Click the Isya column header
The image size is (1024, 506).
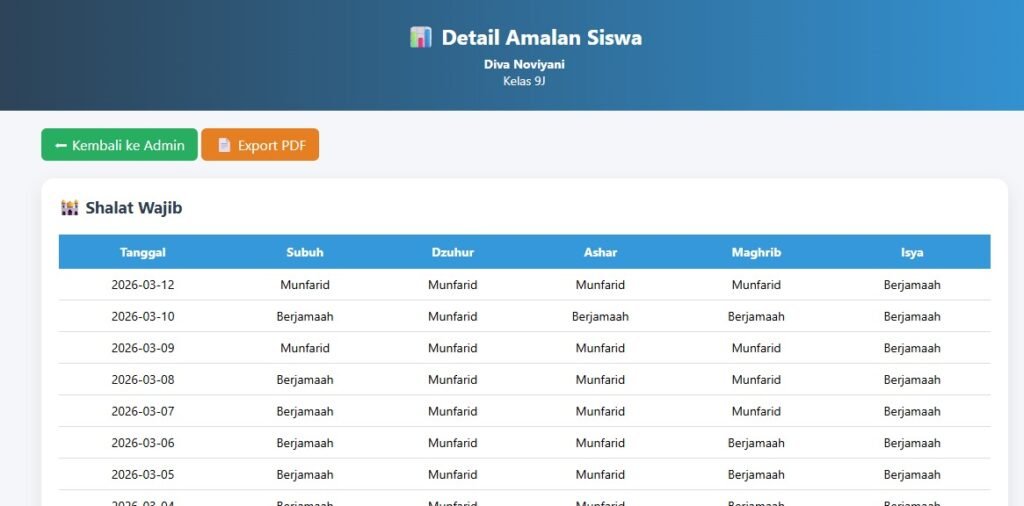912,252
